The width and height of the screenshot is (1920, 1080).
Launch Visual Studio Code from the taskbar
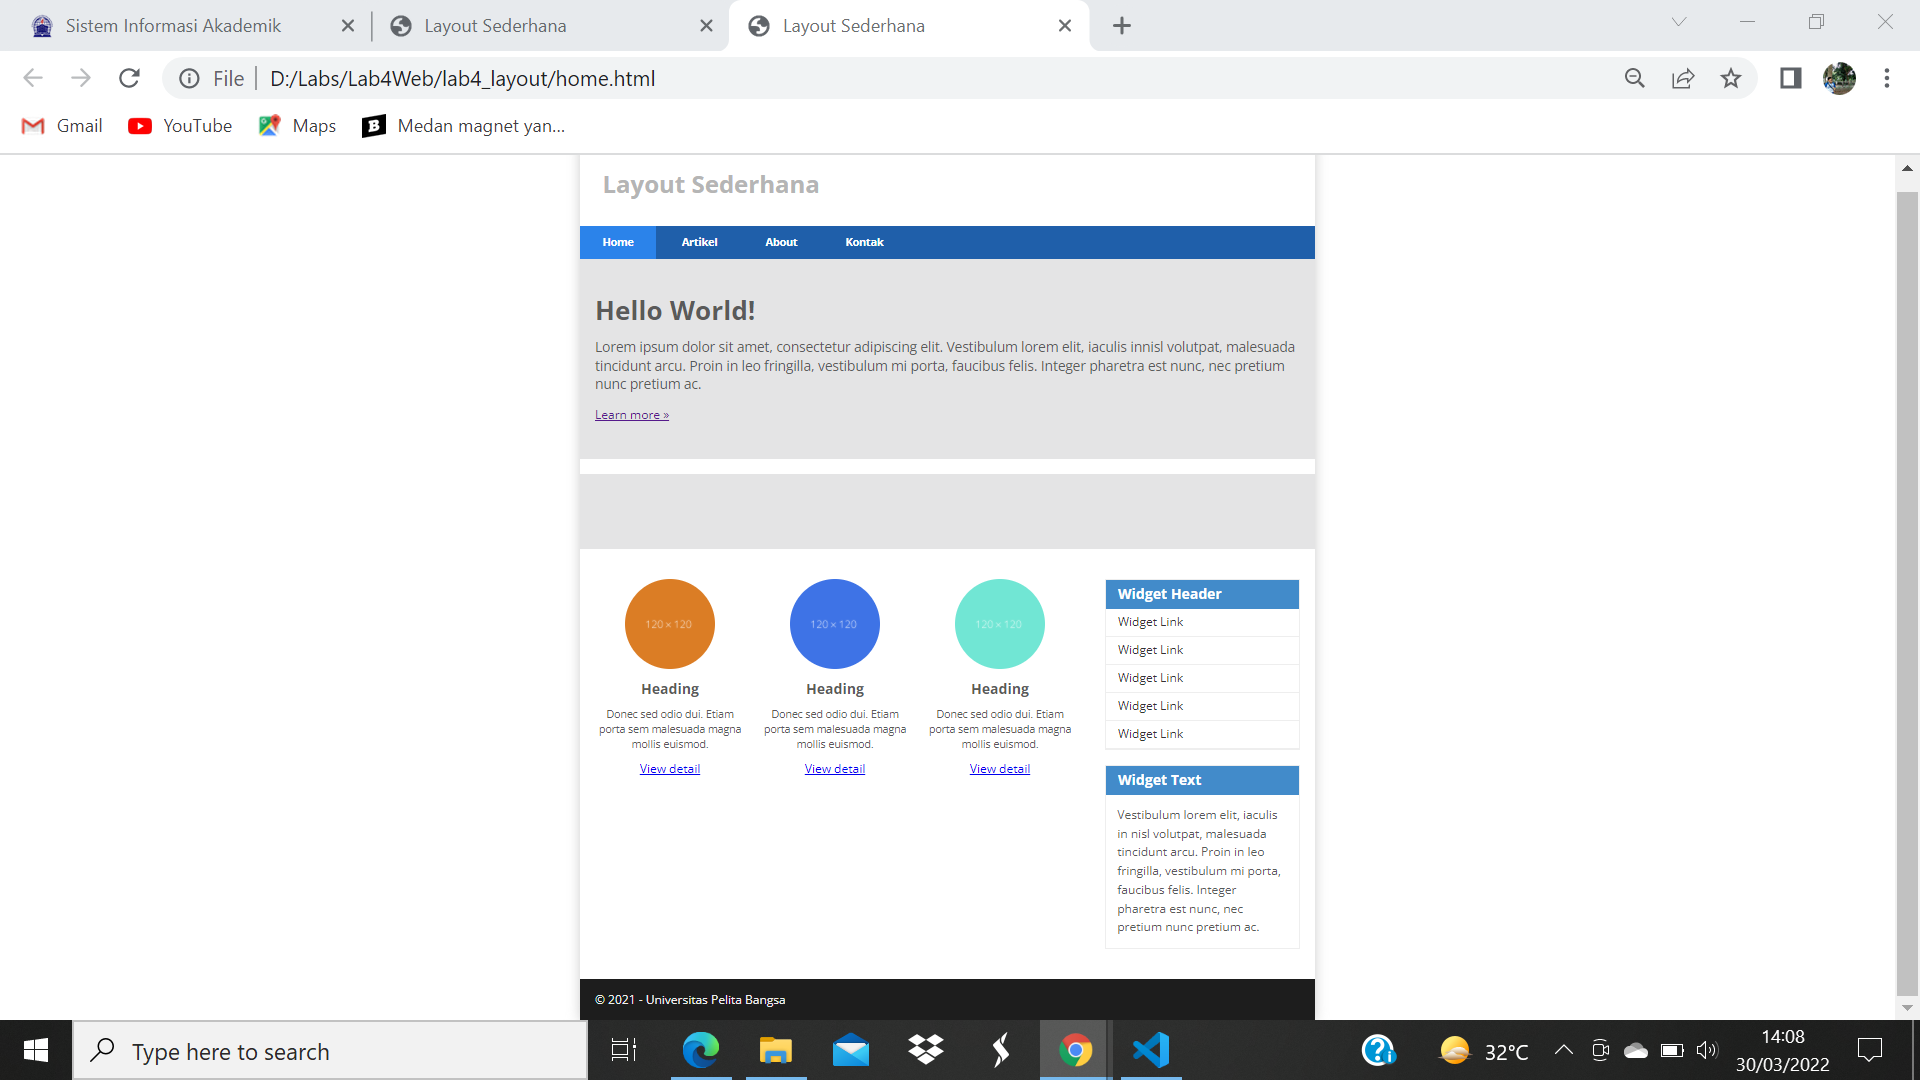coord(1151,1050)
